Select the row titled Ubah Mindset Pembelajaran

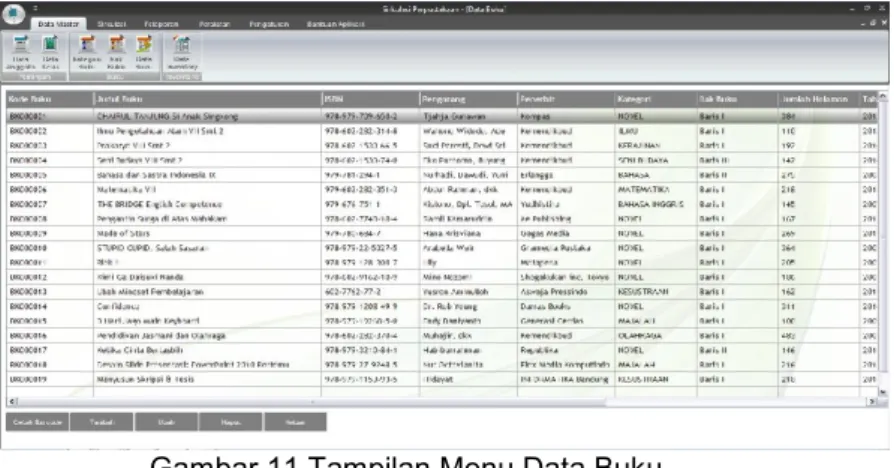click(x=442, y=292)
